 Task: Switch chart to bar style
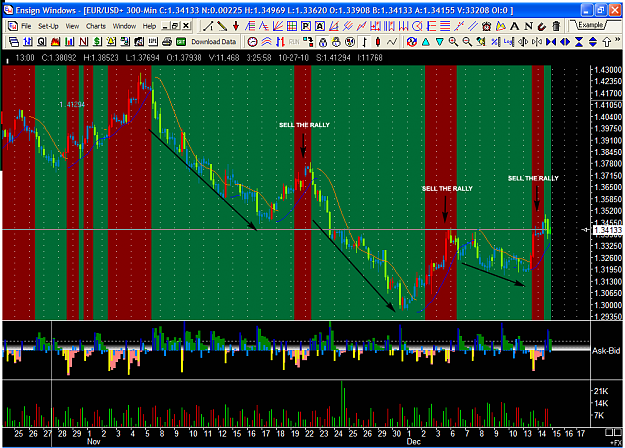364,42
